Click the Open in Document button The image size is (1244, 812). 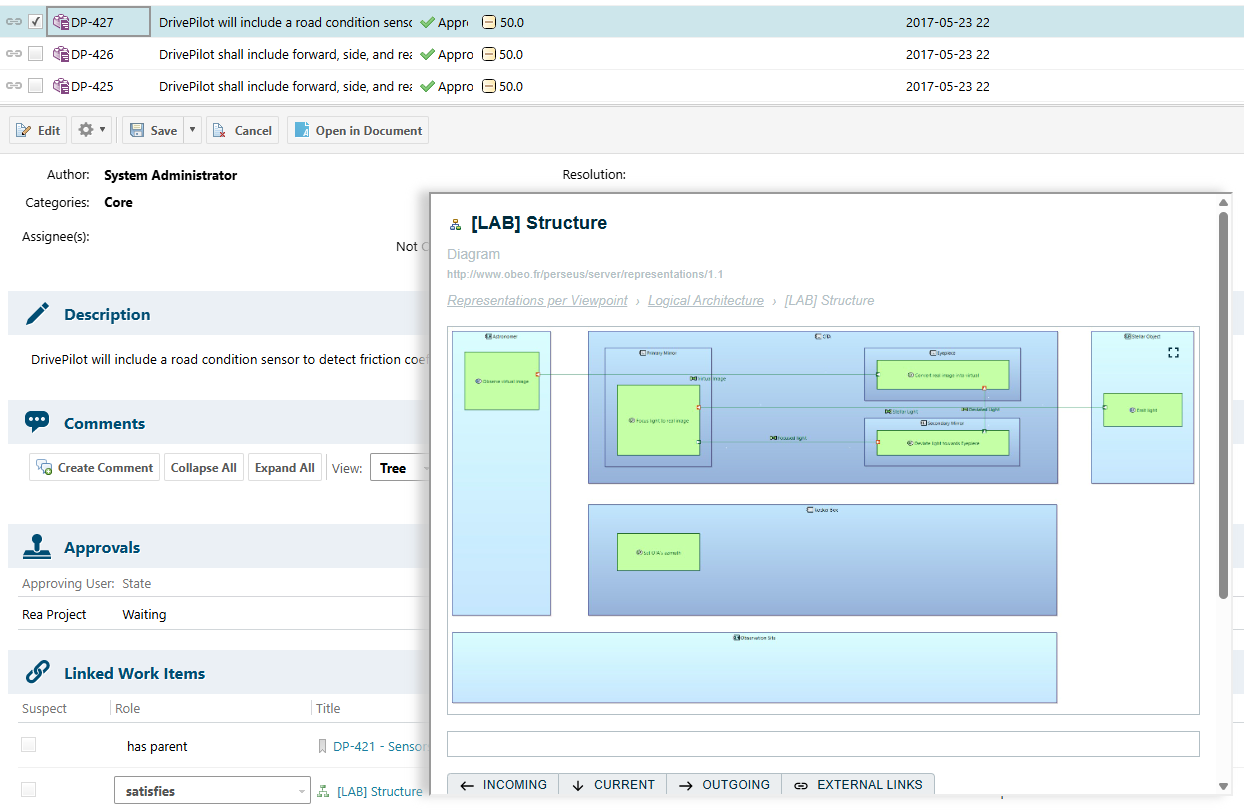[x=358, y=130]
